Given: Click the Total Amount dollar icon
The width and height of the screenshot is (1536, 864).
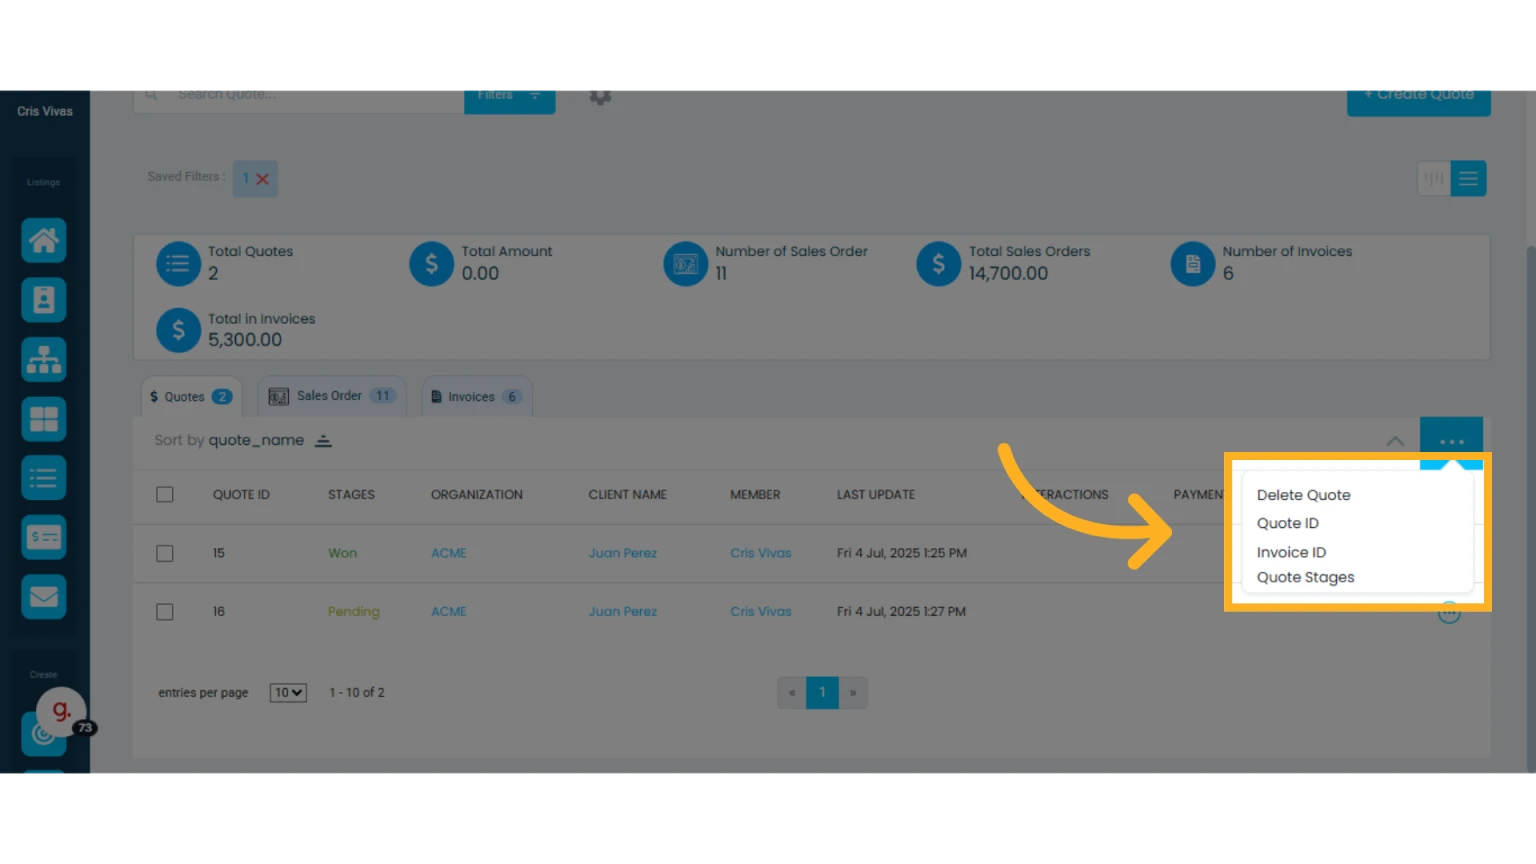Looking at the screenshot, I should (432, 264).
